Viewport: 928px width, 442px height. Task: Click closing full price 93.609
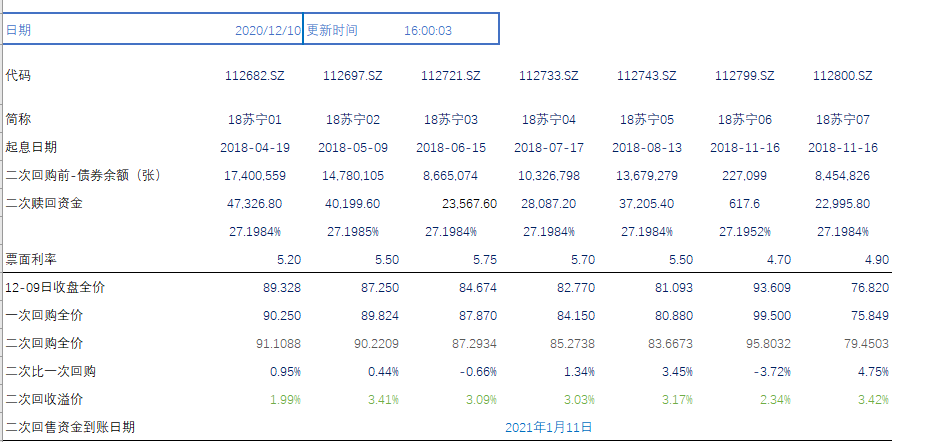(771, 288)
